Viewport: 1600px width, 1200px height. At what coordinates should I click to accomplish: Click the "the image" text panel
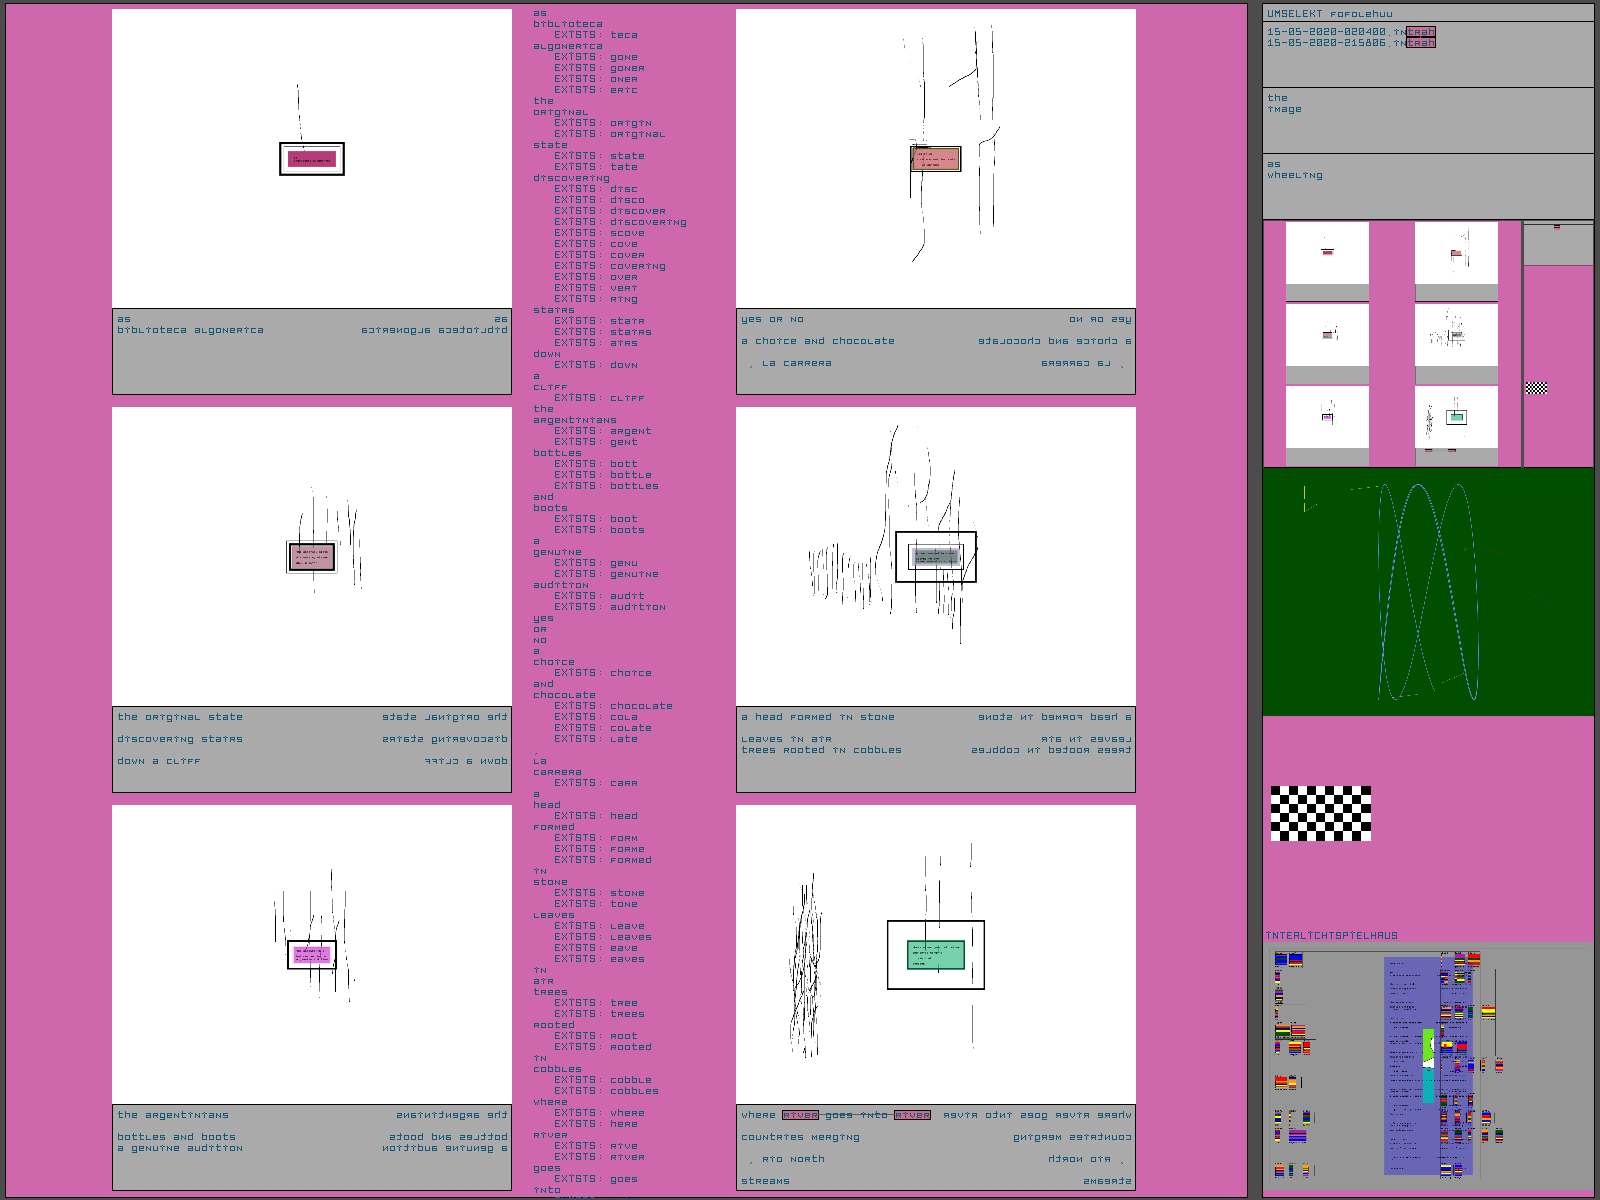(x=1427, y=120)
